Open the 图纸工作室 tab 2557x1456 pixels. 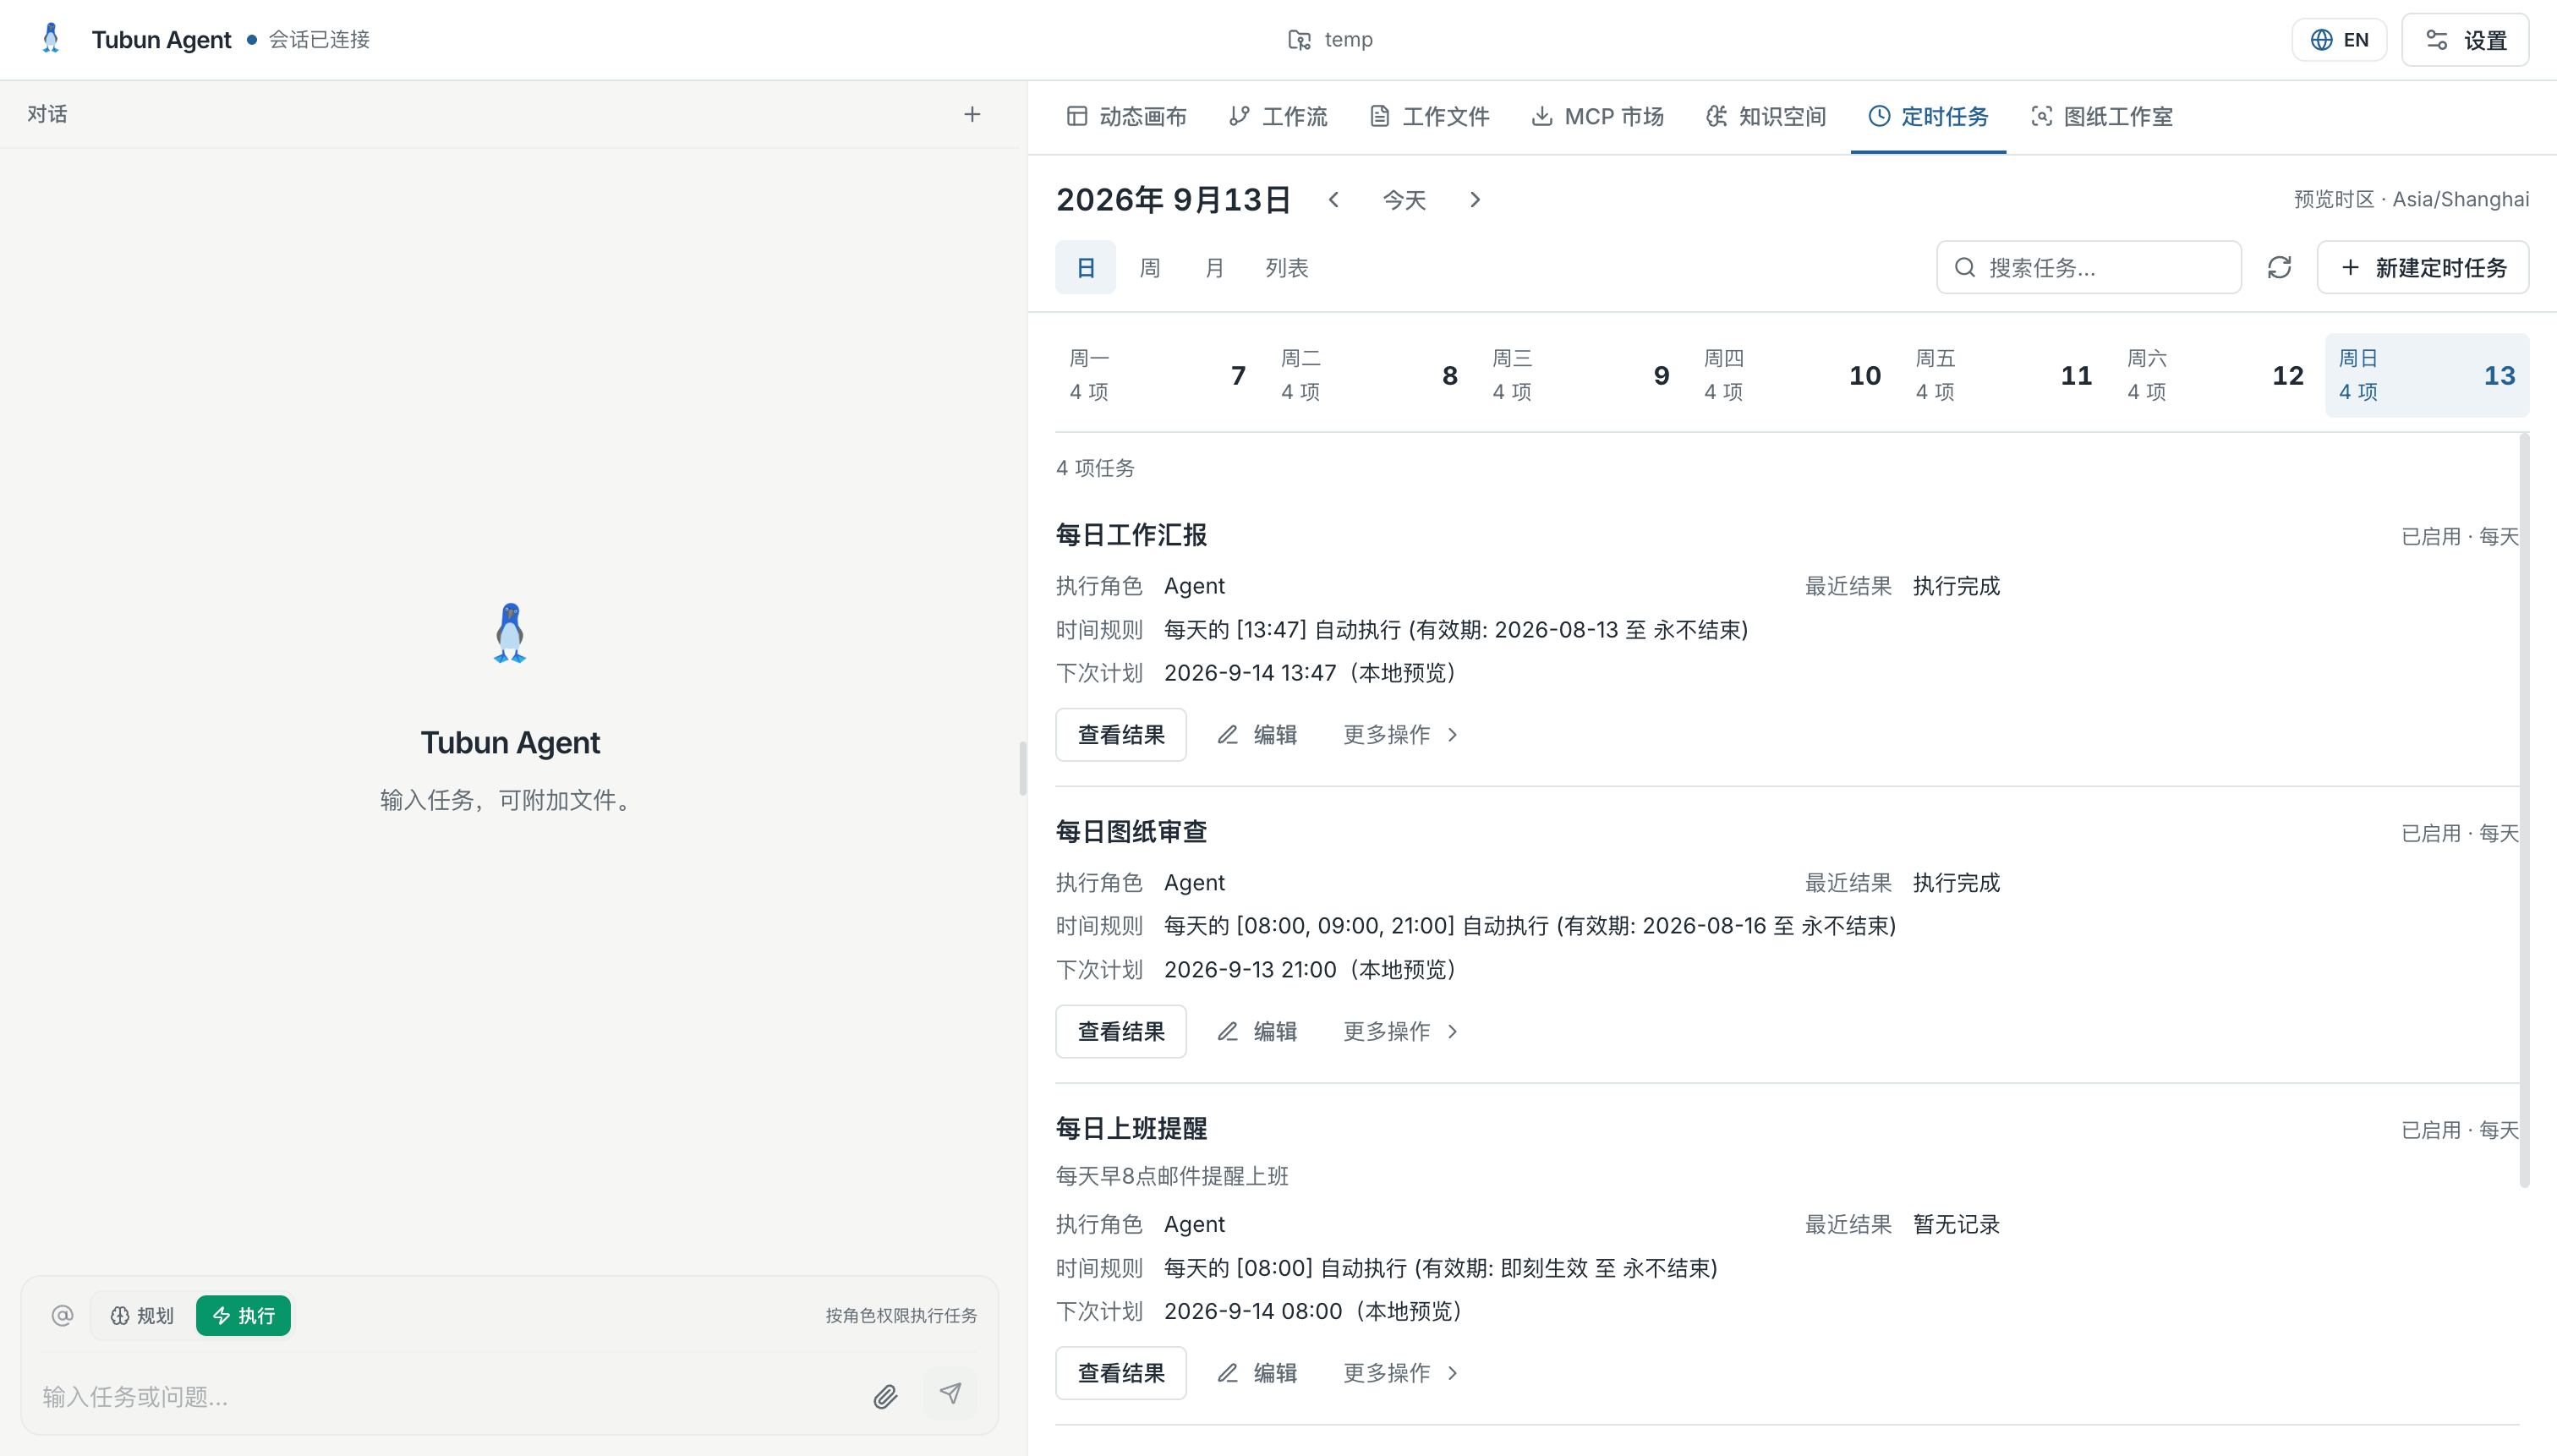point(2101,116)
